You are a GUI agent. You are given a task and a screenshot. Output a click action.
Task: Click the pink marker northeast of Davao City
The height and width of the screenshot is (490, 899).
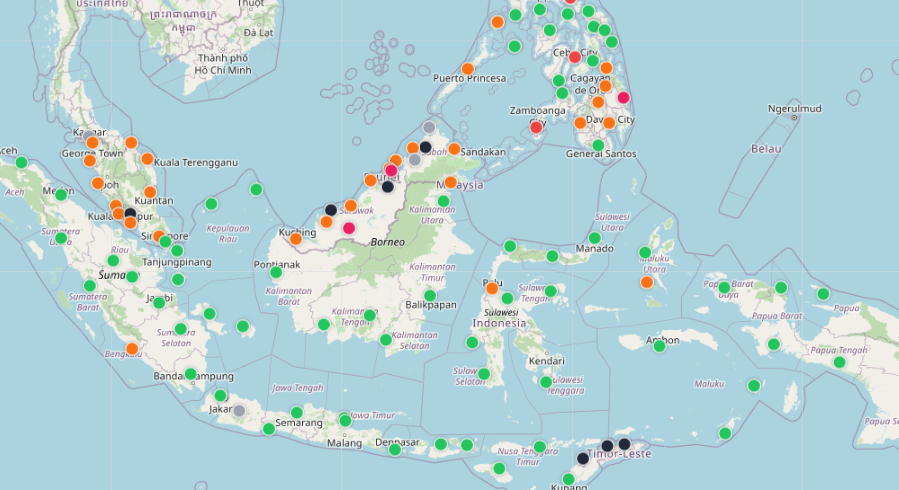[623, 97]
